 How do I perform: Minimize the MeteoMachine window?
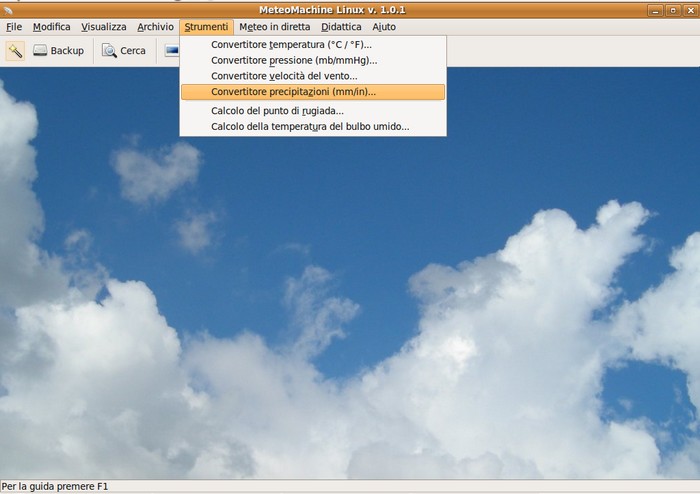(655, 11)
